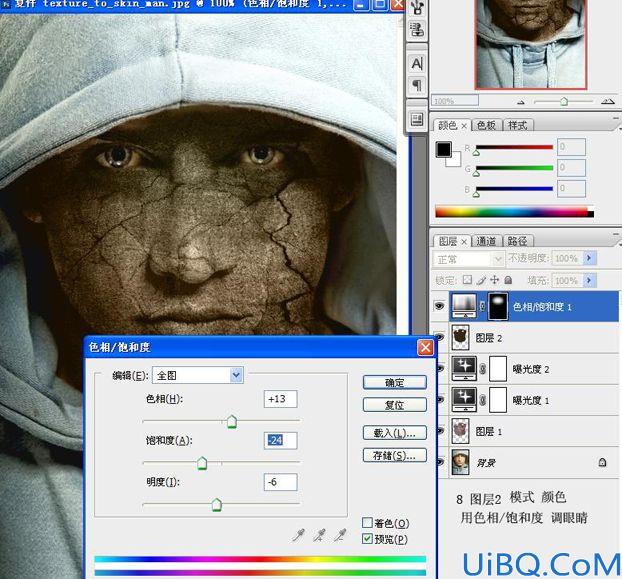The image size is (622, 579).
Task: Click the background layer lock icon
Action: click(x=602, y=462)
